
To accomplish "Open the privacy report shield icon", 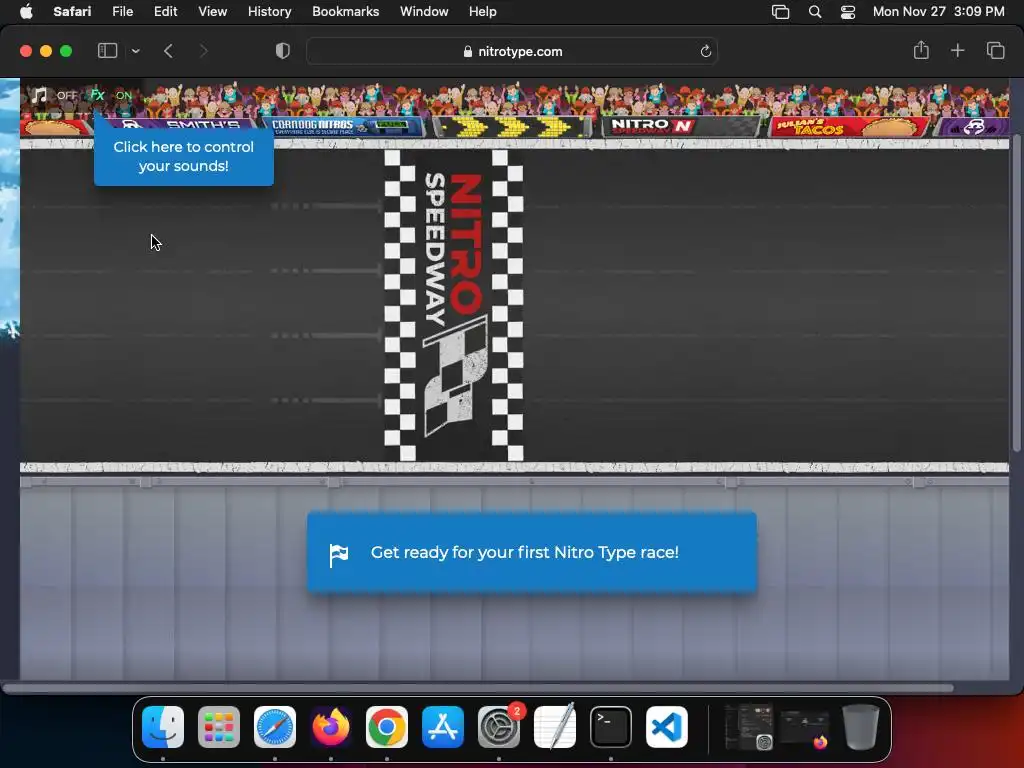I will [x=283, y=51].
